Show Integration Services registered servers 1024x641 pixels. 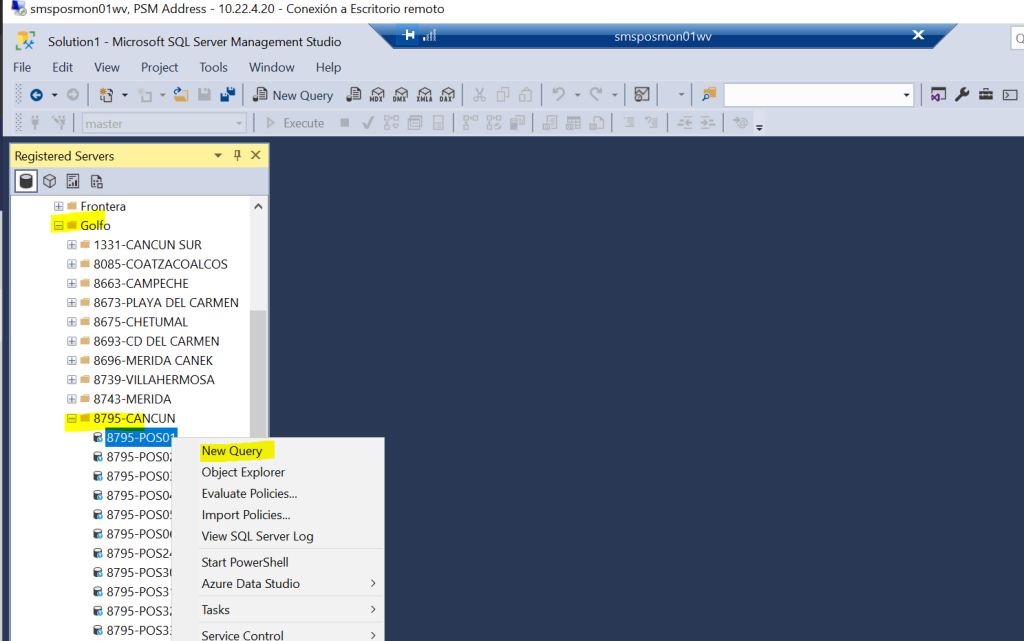[97, 181]
